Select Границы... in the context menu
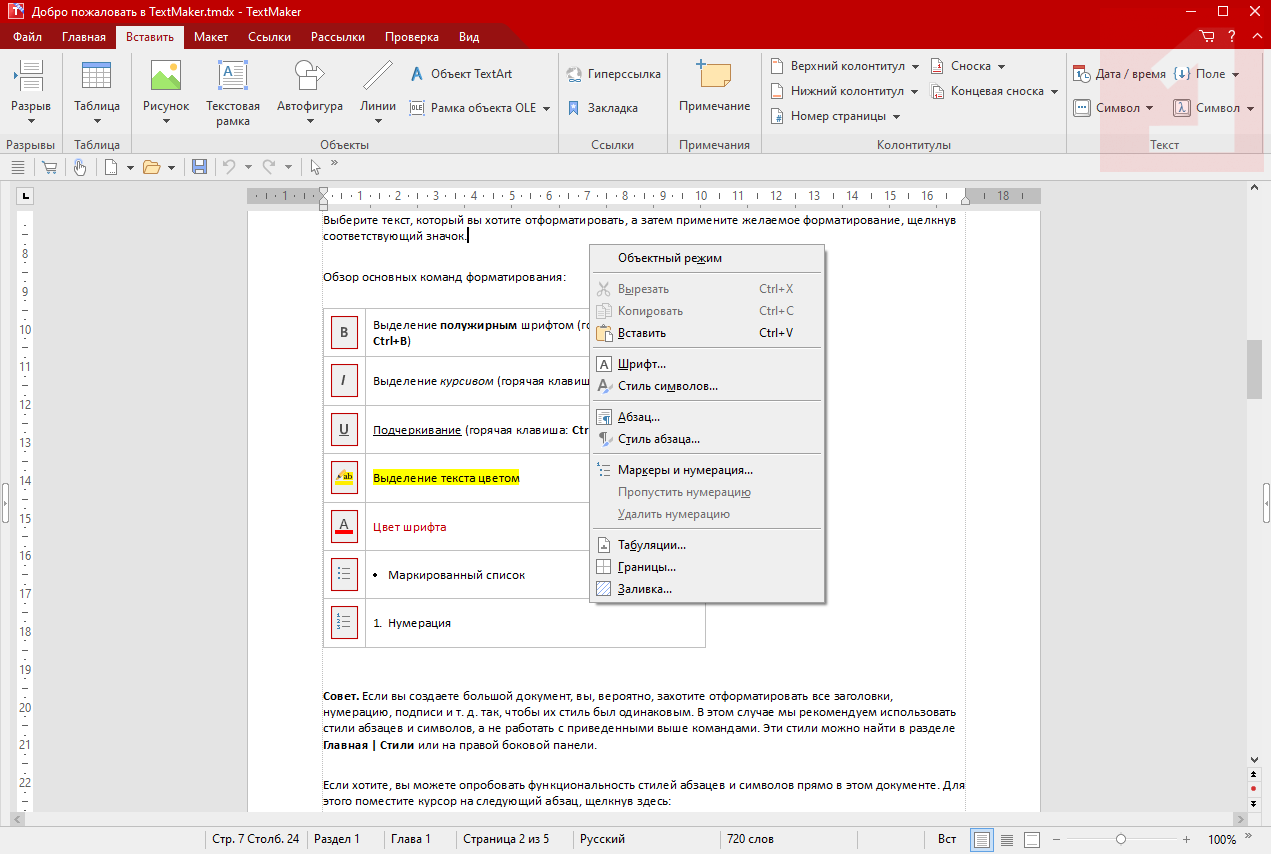Screen dimensions: 1271x854 pos(646,567)
